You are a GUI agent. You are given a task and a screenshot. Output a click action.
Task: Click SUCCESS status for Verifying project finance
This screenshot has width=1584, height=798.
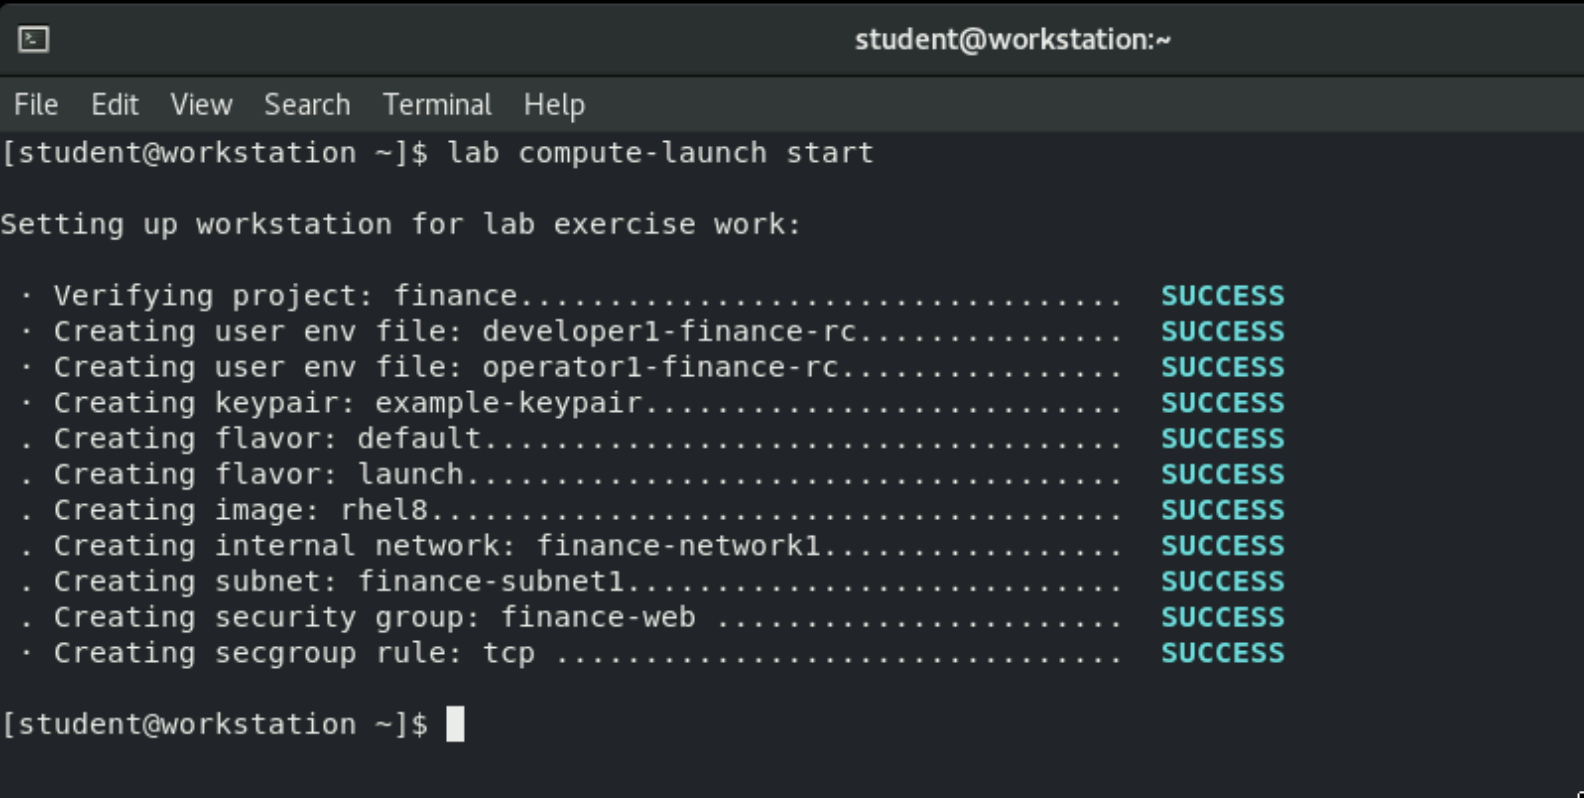[x=1222, y=296]
